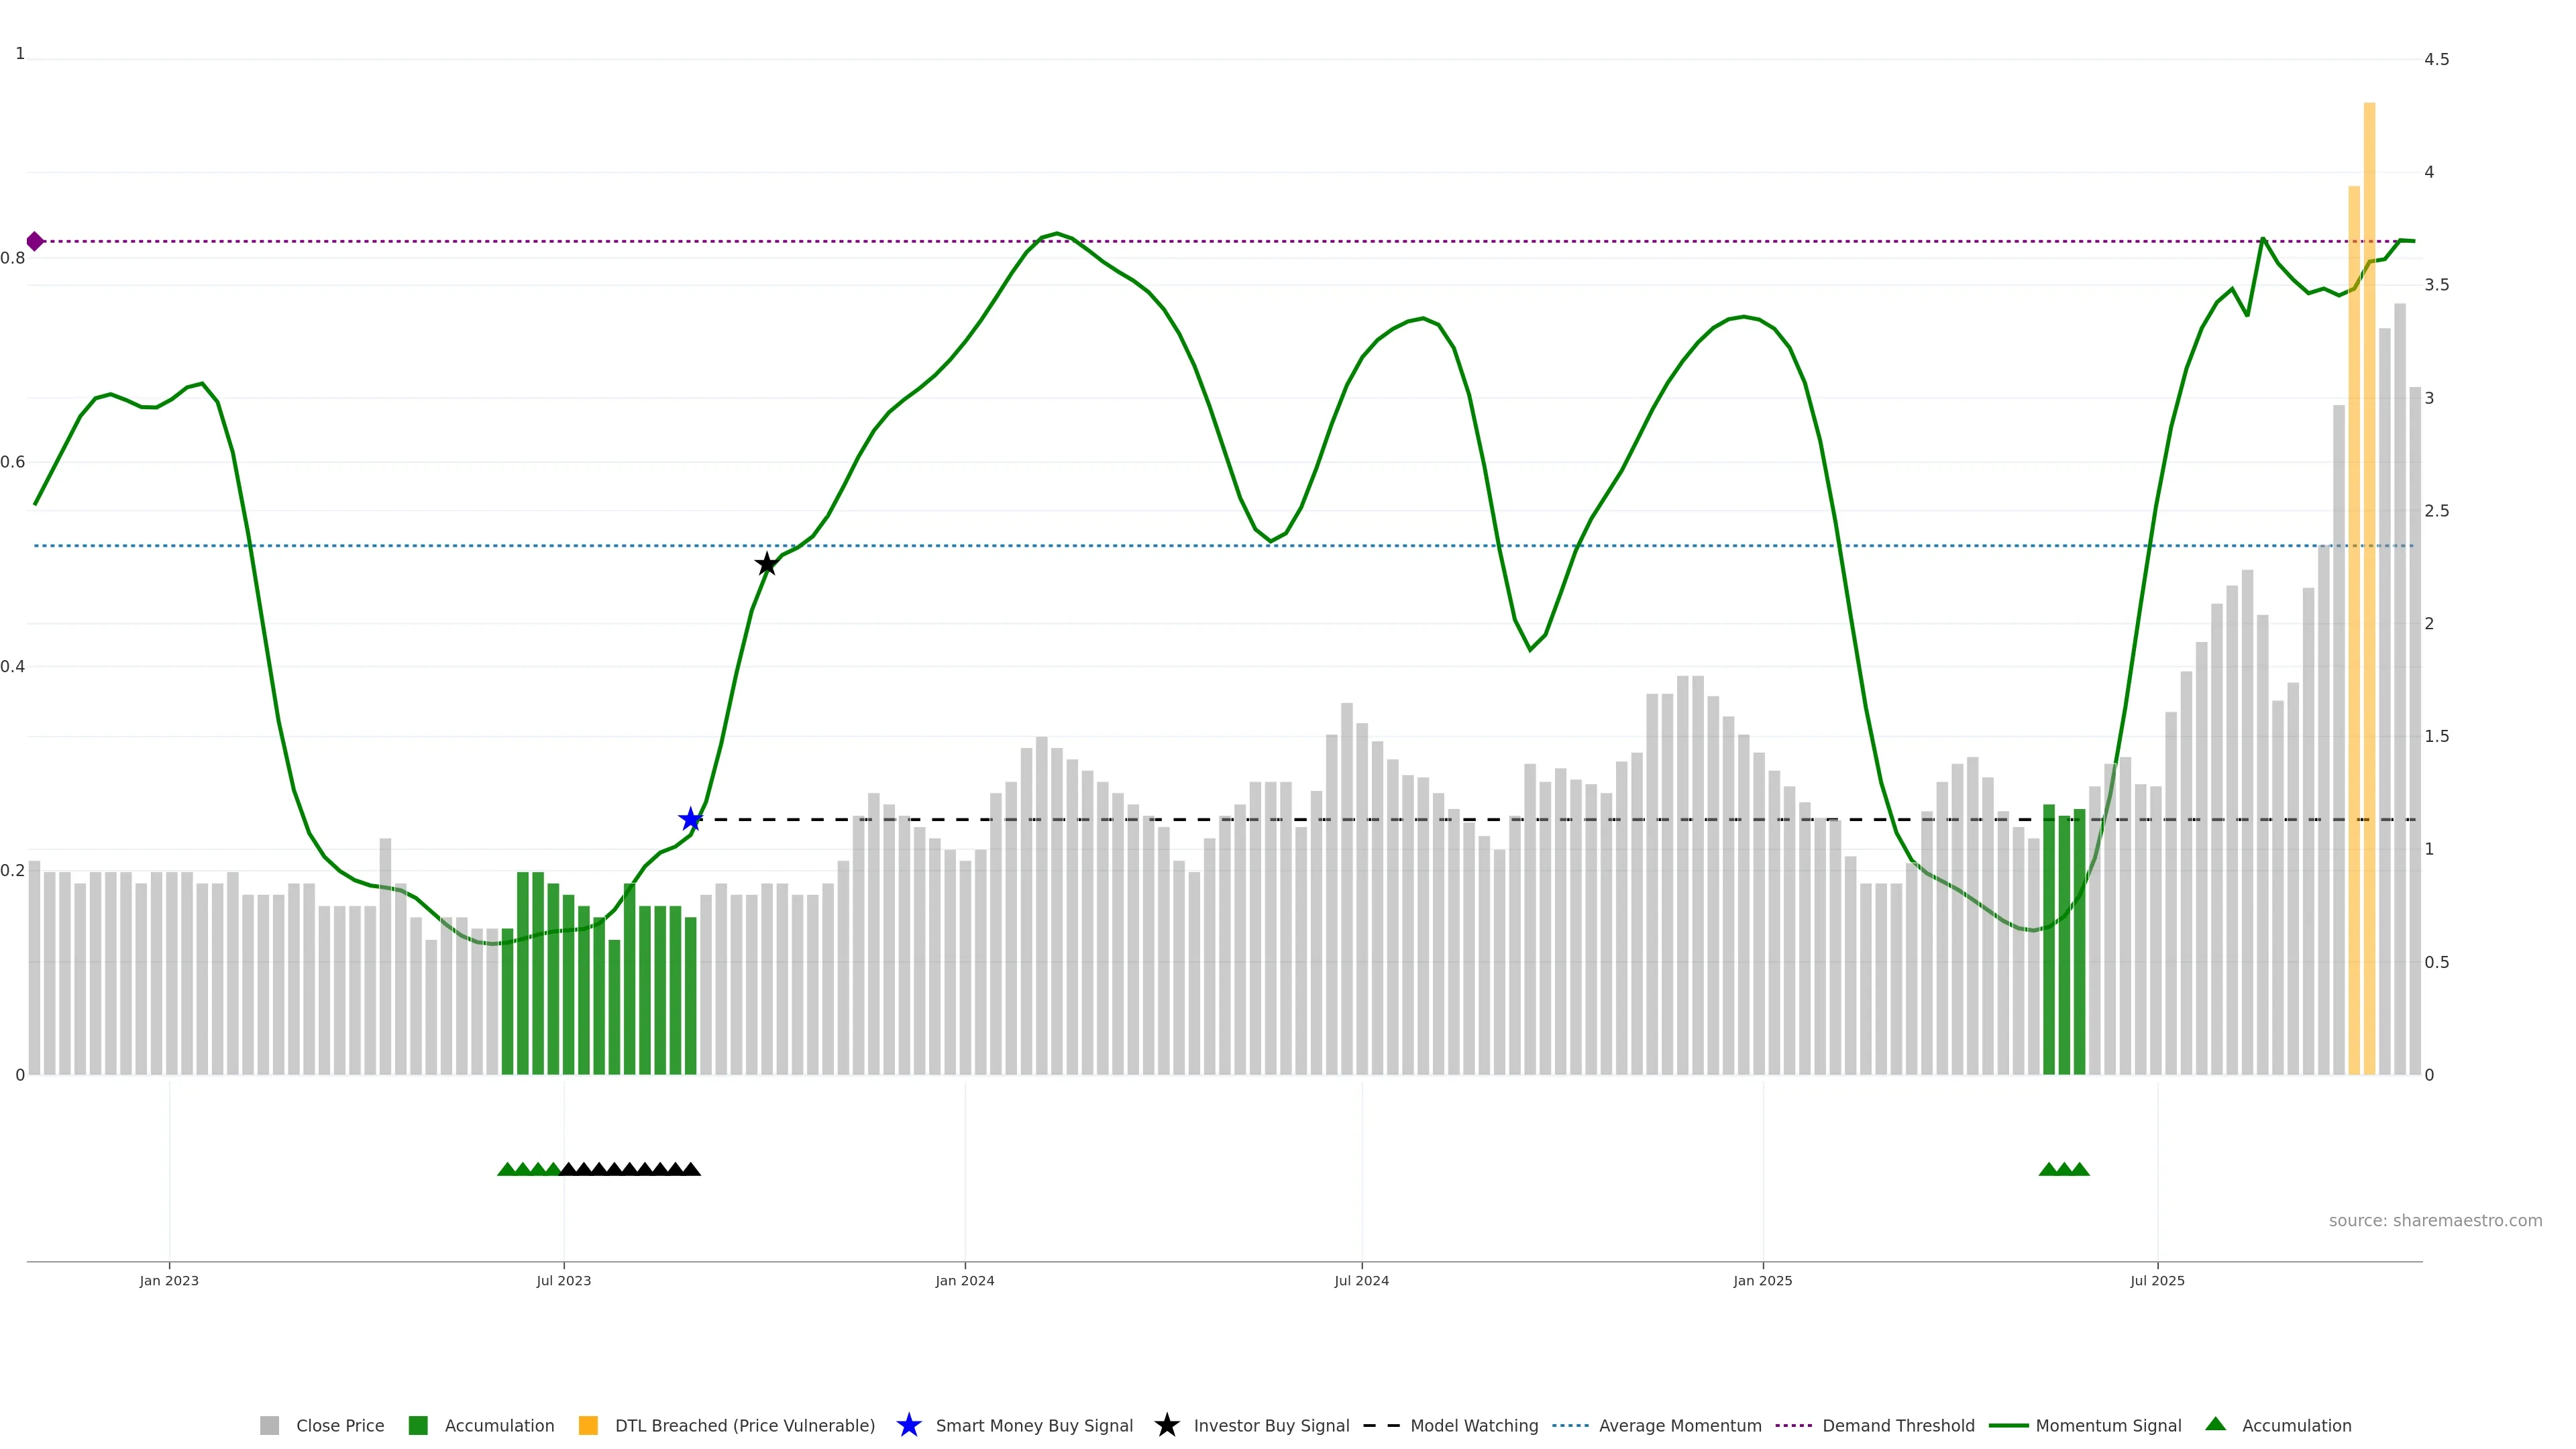Click the Investor Buy Signal legend star

tap(1166, 1426)
